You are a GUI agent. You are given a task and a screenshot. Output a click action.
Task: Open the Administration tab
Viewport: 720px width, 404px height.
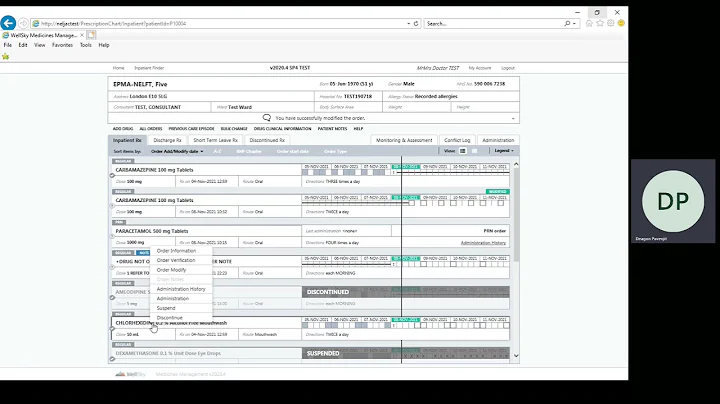498,140
